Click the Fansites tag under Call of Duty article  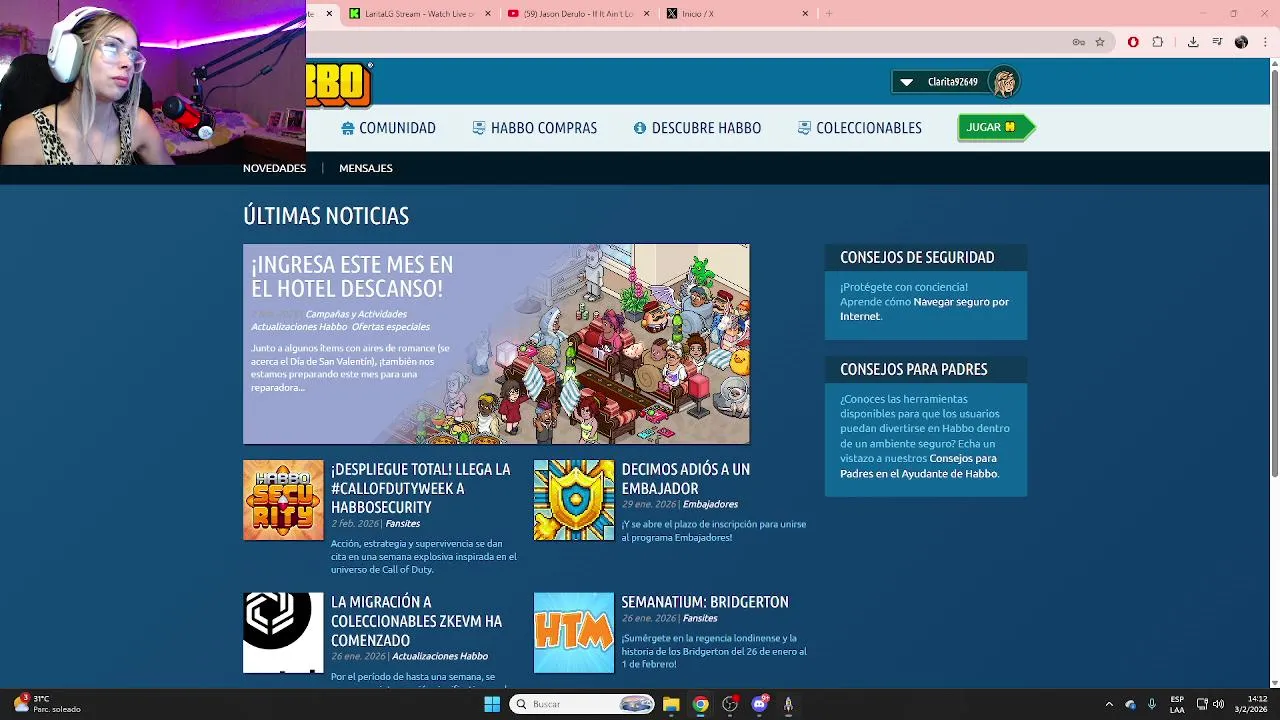click(403, 524)
